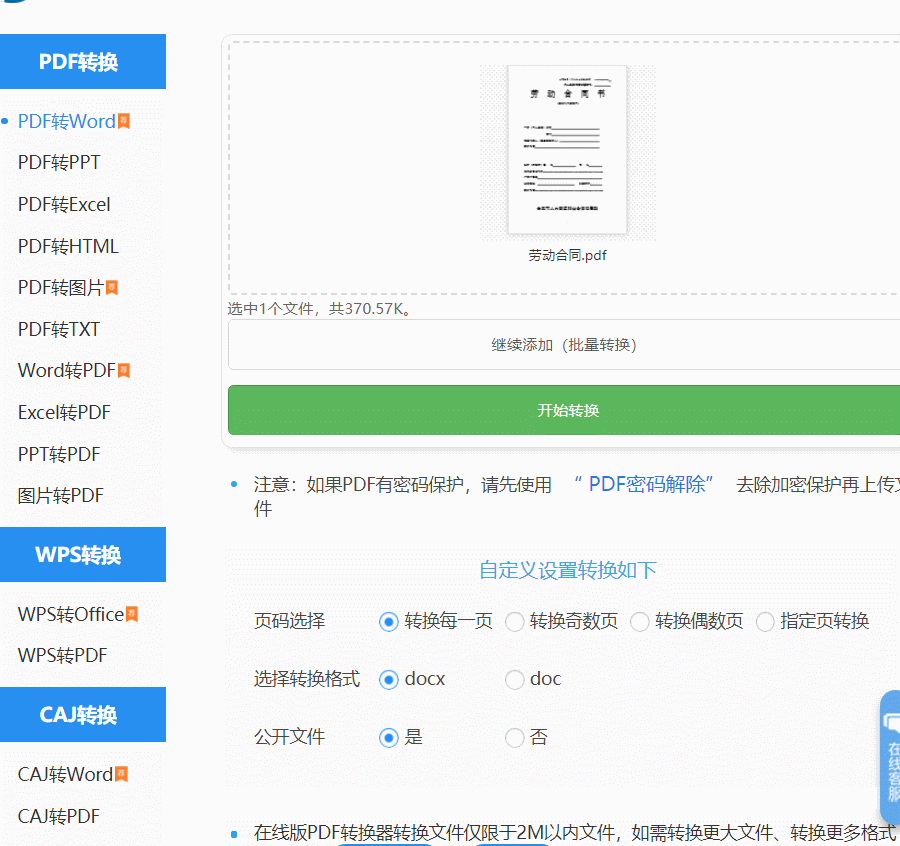This screenshot has height=846, width=900.
Task: Click 继续添加（批量转换）to add more files
Action: tap(566, 344)
